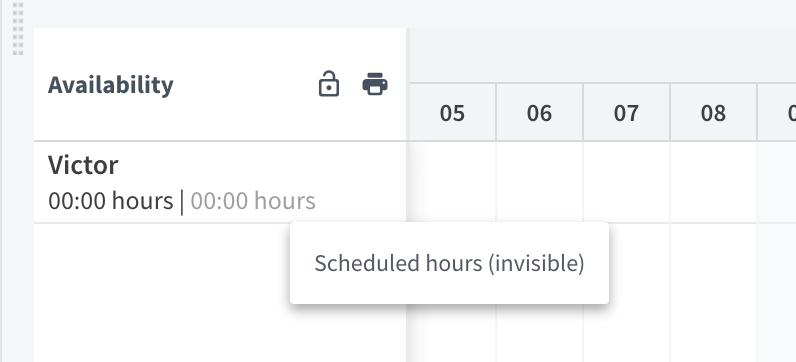Screen dimensions: 796x362
Task: Click the printer icon beside Availability
Action: [x=375, y=84]
